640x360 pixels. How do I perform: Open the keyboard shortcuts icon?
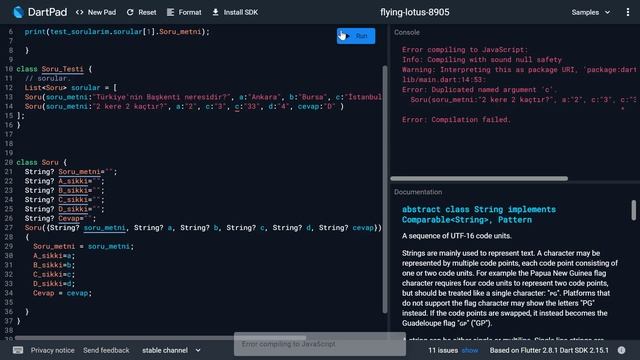18,350
